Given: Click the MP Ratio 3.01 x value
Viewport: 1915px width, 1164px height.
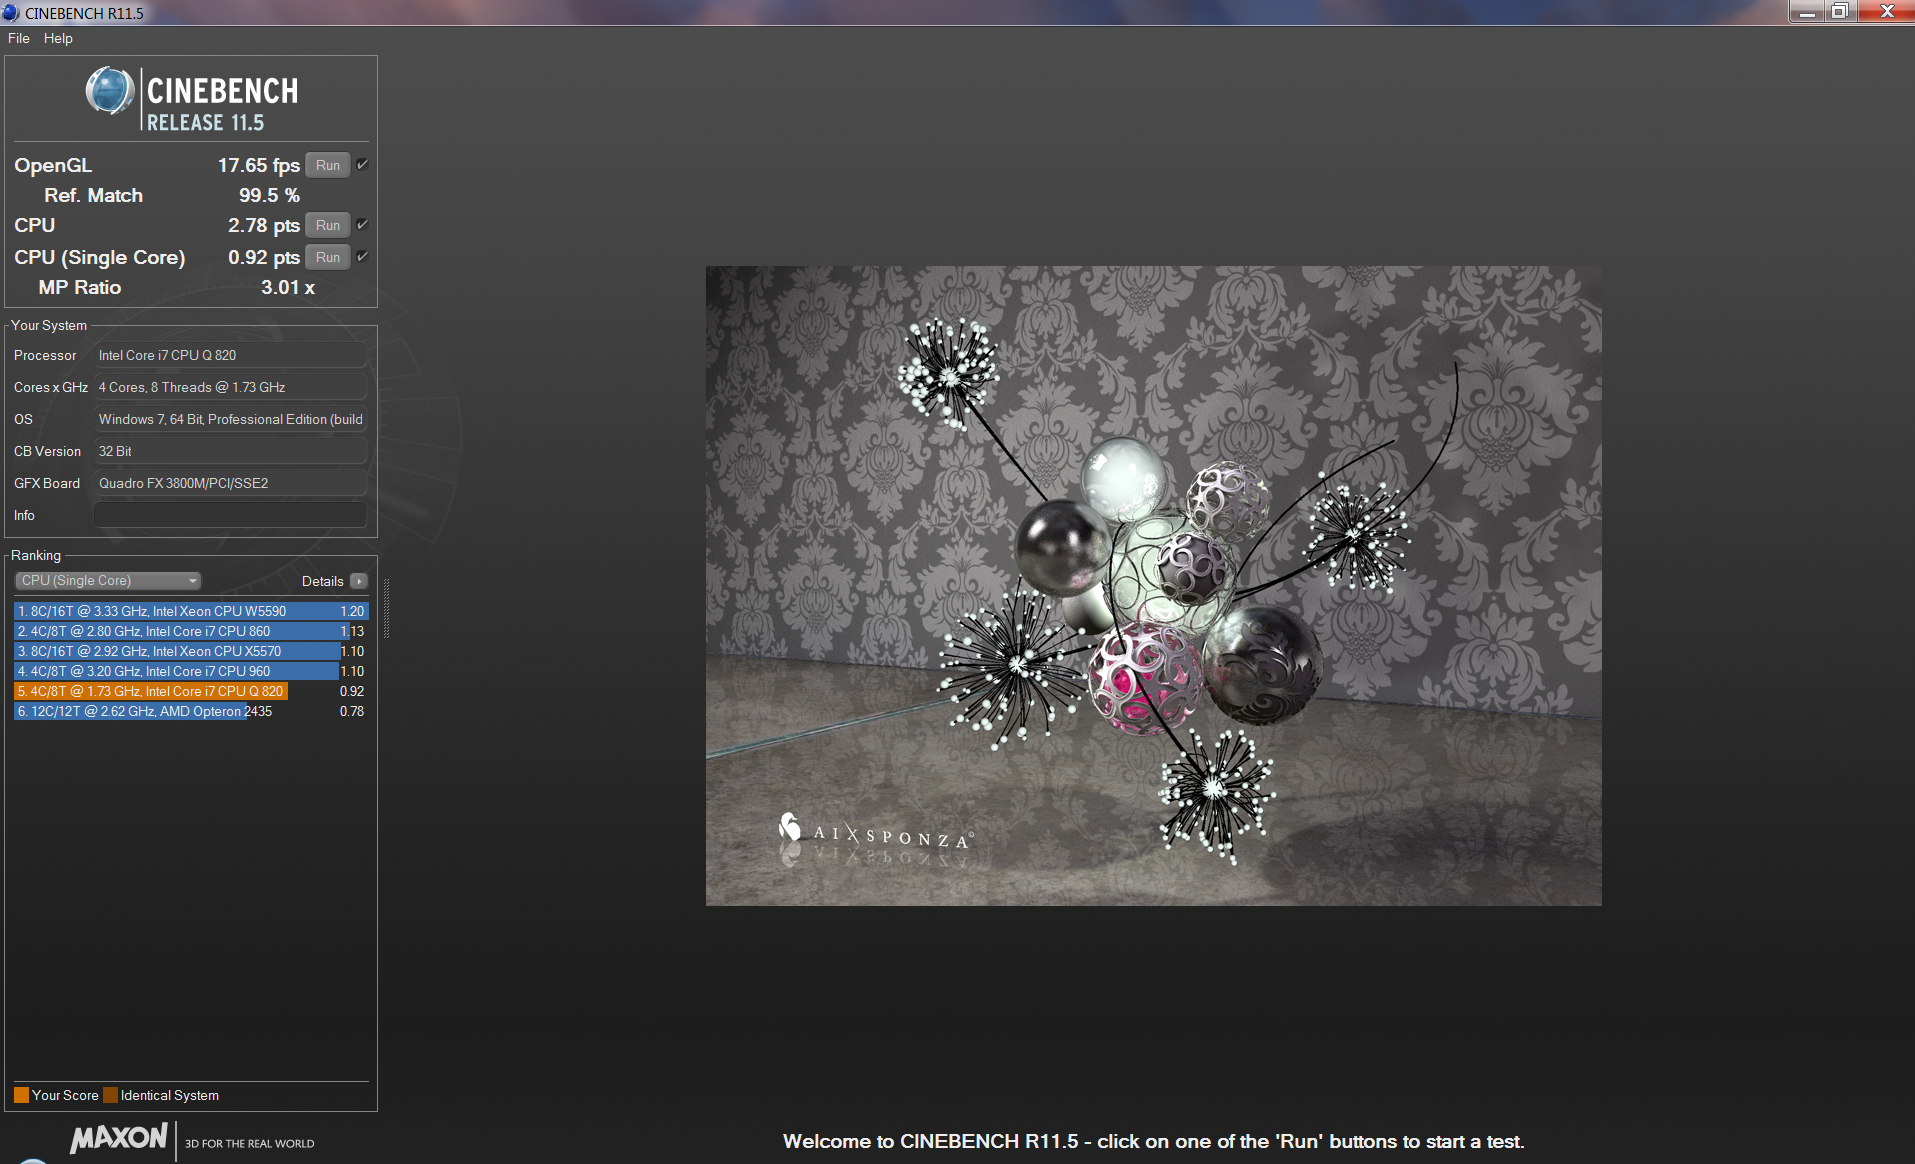Looking at the screenshot, I should coord(288,287).
